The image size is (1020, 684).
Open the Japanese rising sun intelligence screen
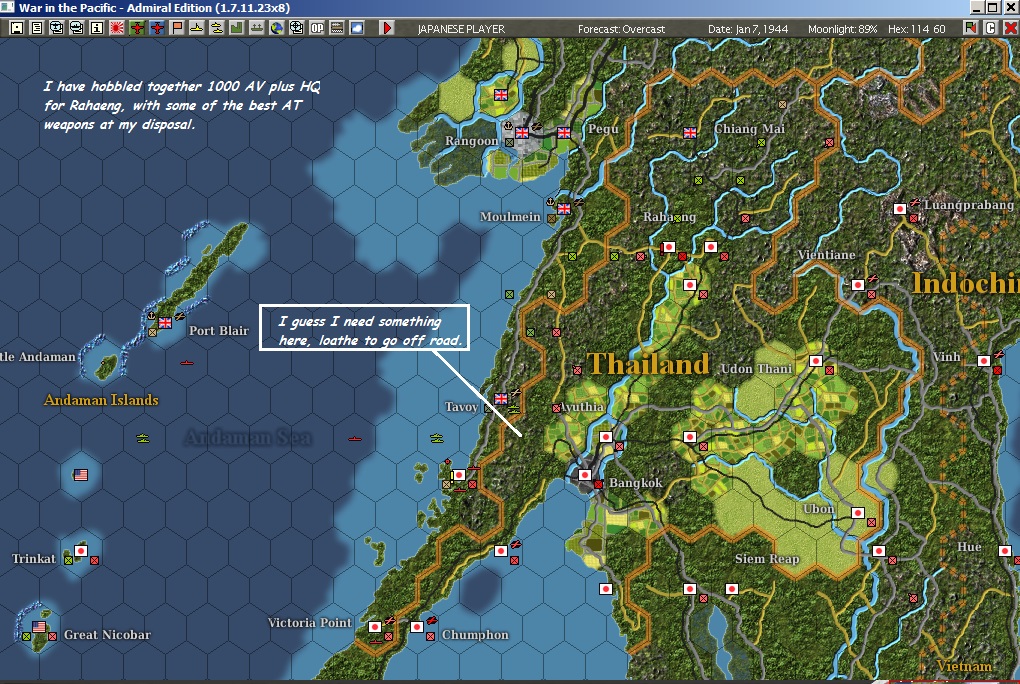[x=117, y=28]
